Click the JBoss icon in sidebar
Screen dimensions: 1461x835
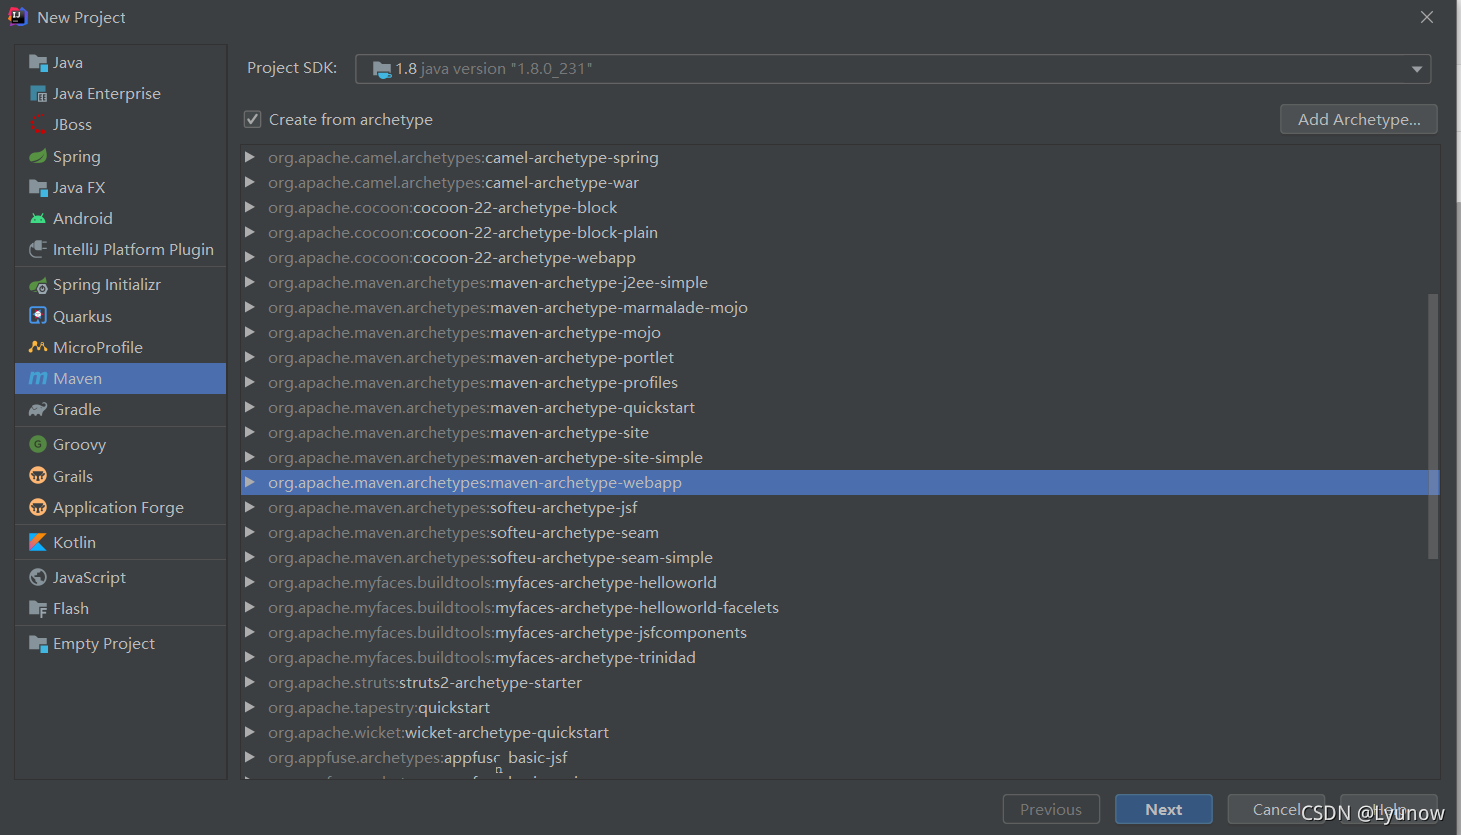tap(38, 125)
